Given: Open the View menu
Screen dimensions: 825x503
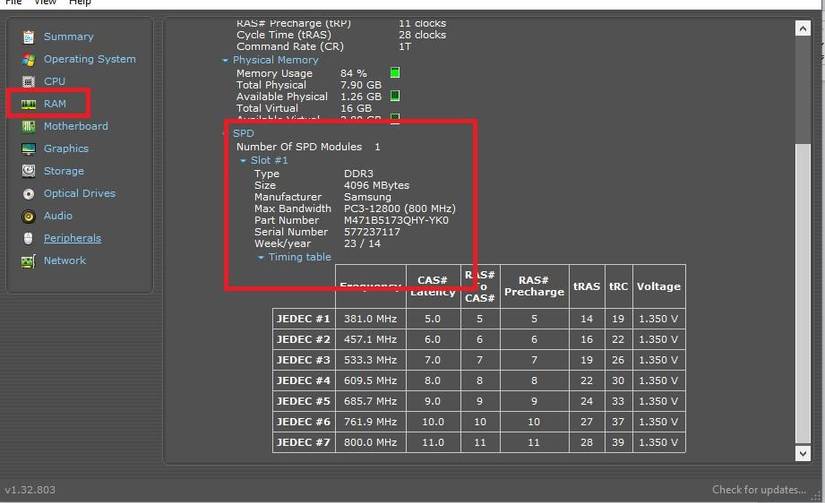Looking at the screenshot, I should 45,3.
